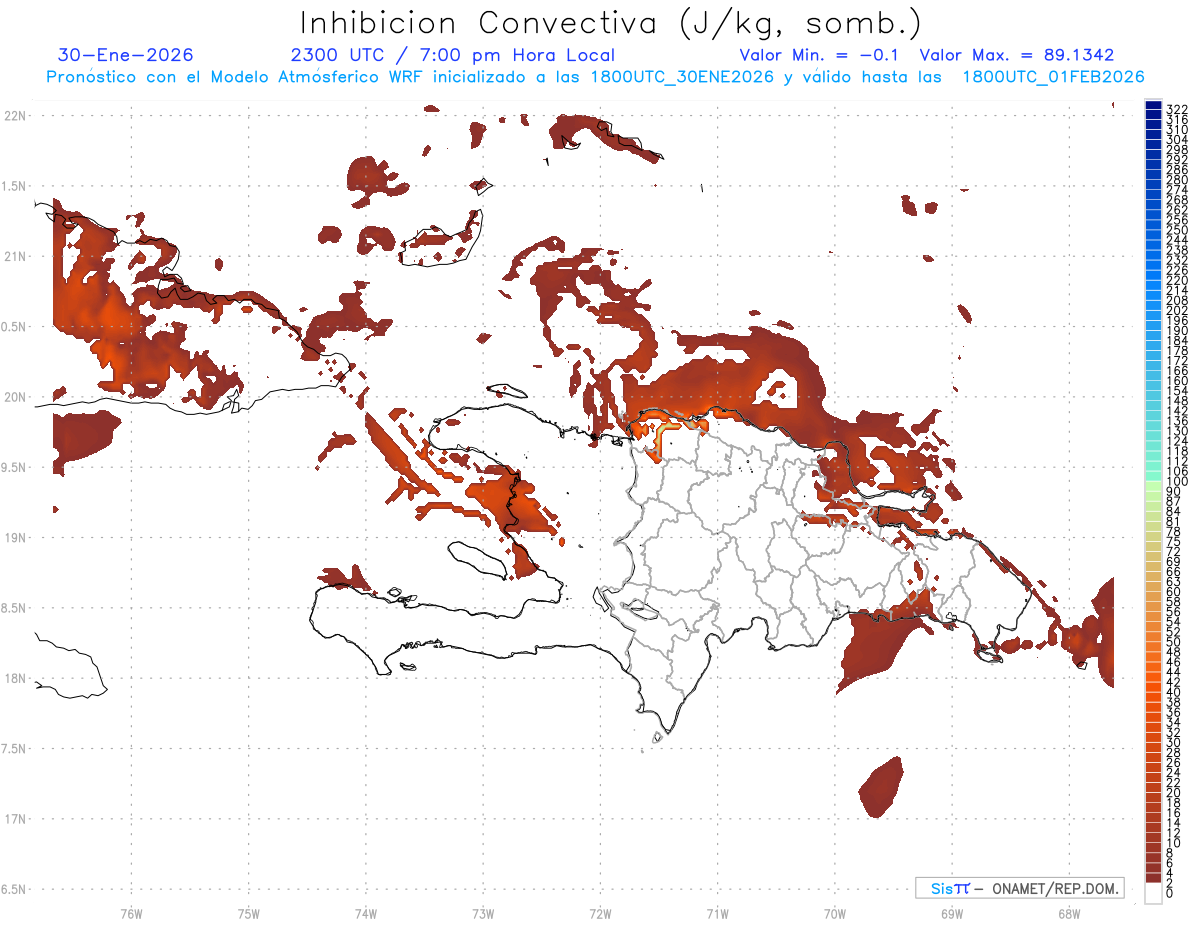Click the "70W" longitude label
Viewport: 1200px width, 927px height.
click(x=835, y=912)
